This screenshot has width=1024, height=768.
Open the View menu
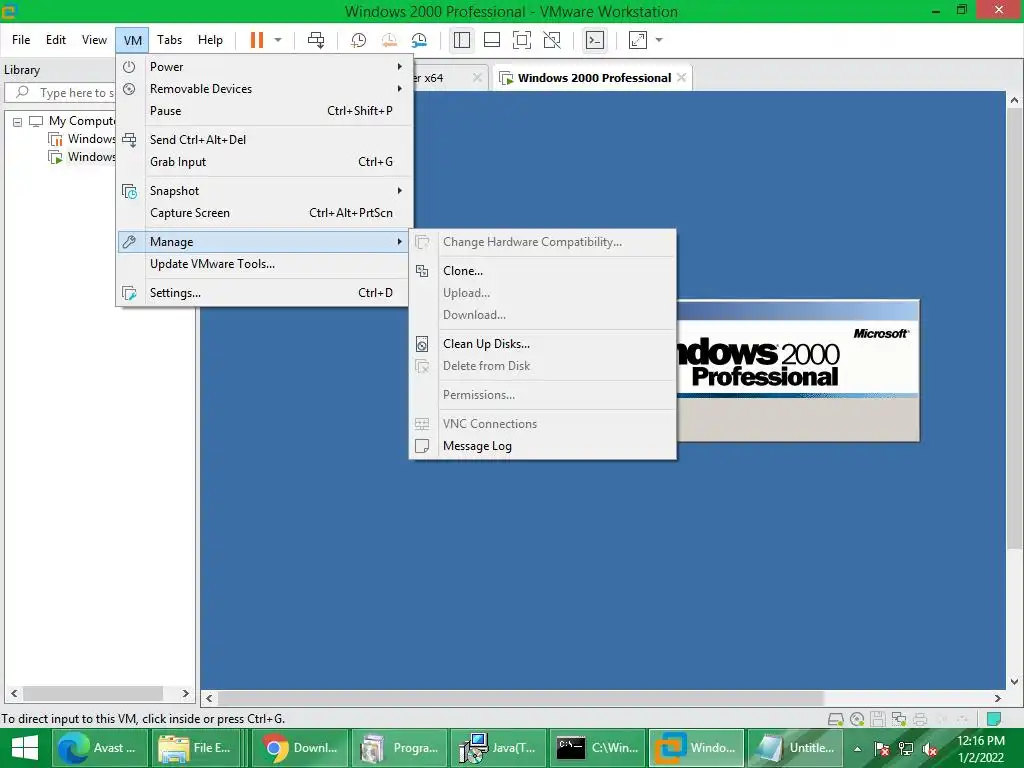click(94, 40)
